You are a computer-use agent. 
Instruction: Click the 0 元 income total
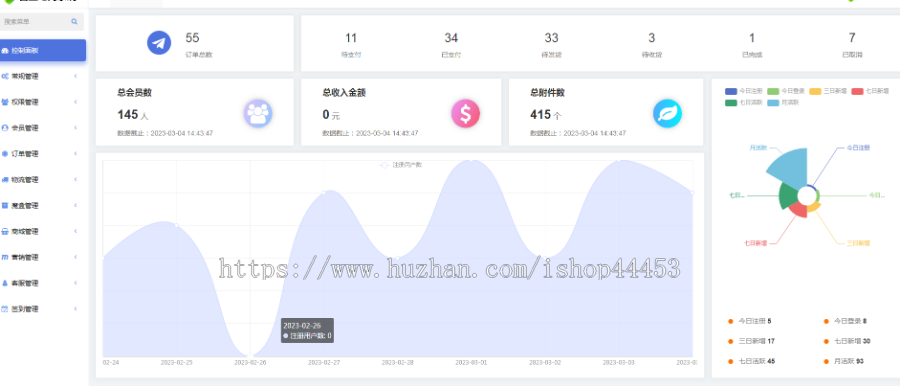click(331, 115)
